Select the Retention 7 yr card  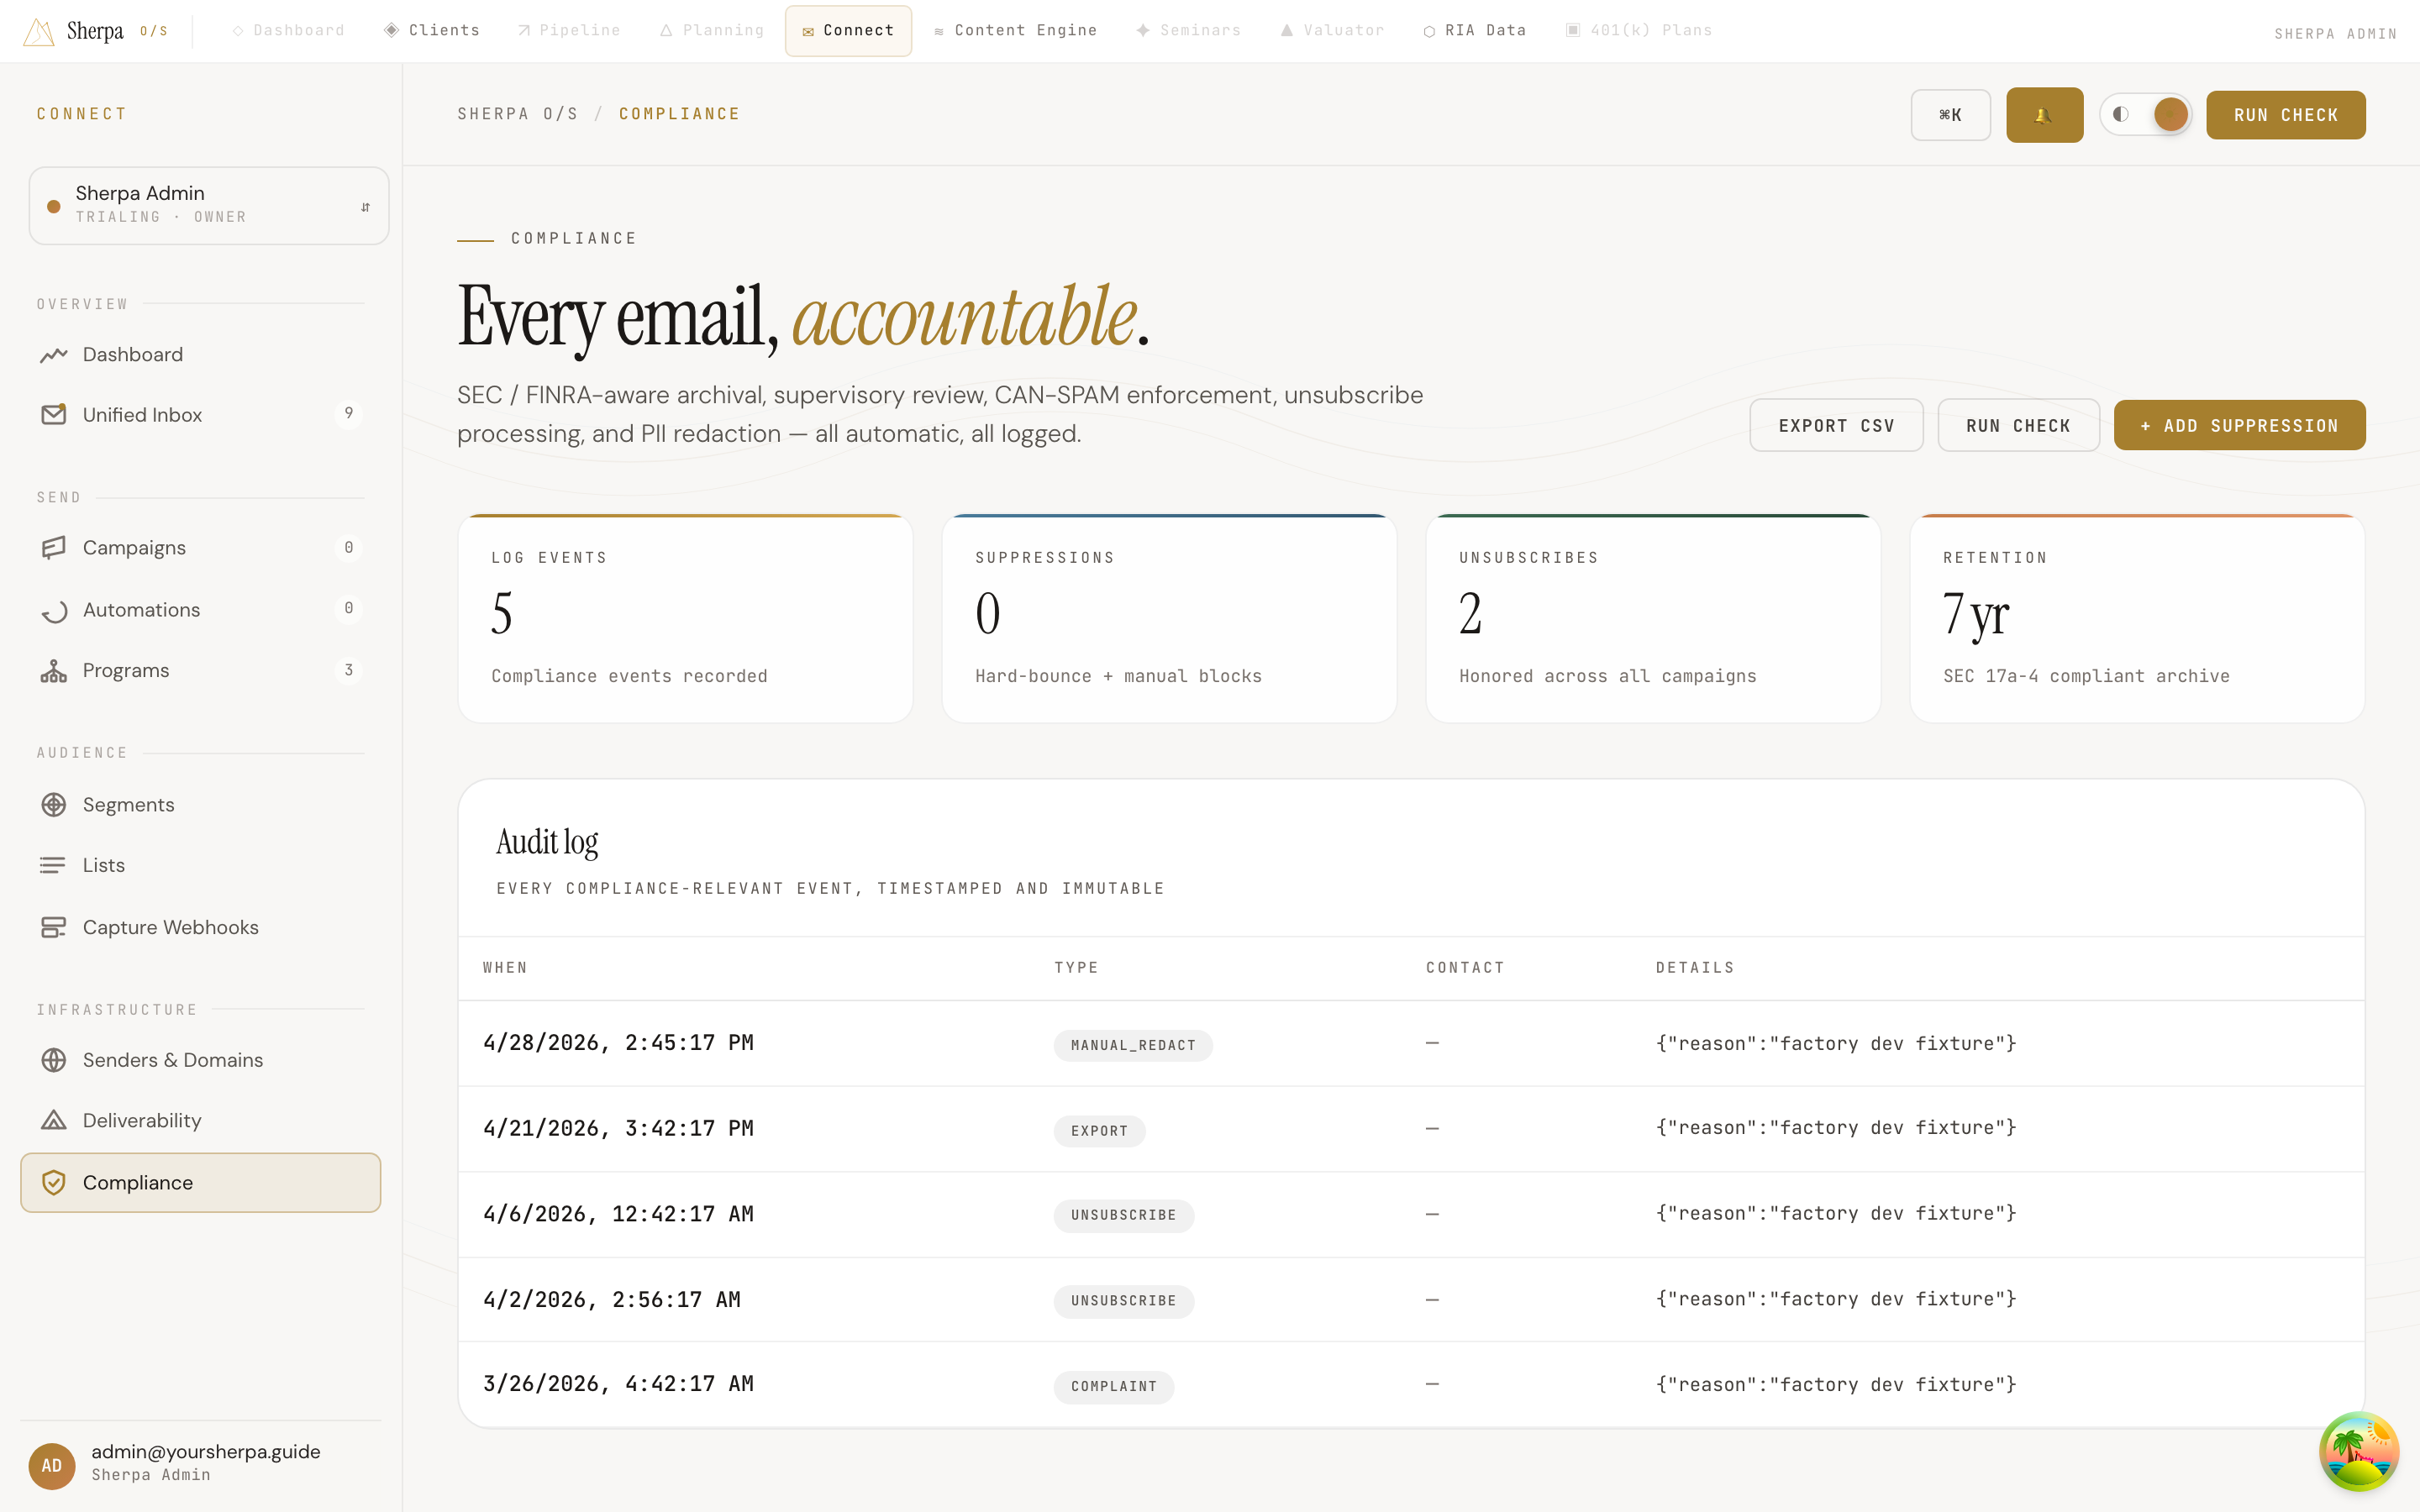2137,618
